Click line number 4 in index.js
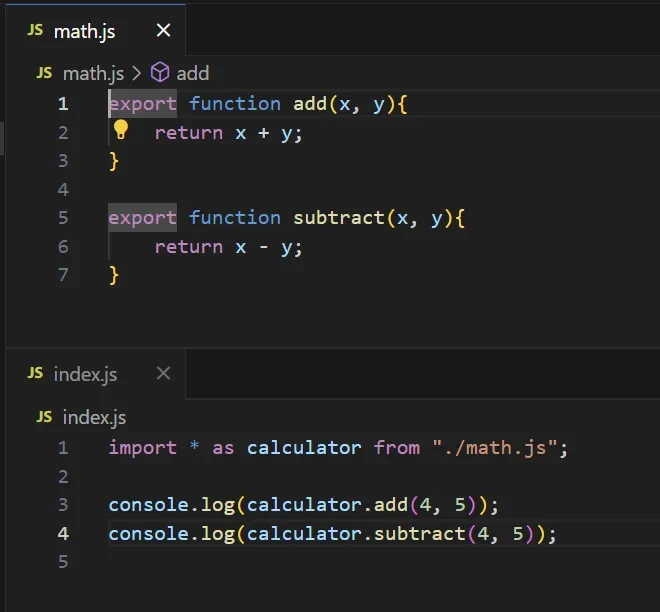 [63, 533]
